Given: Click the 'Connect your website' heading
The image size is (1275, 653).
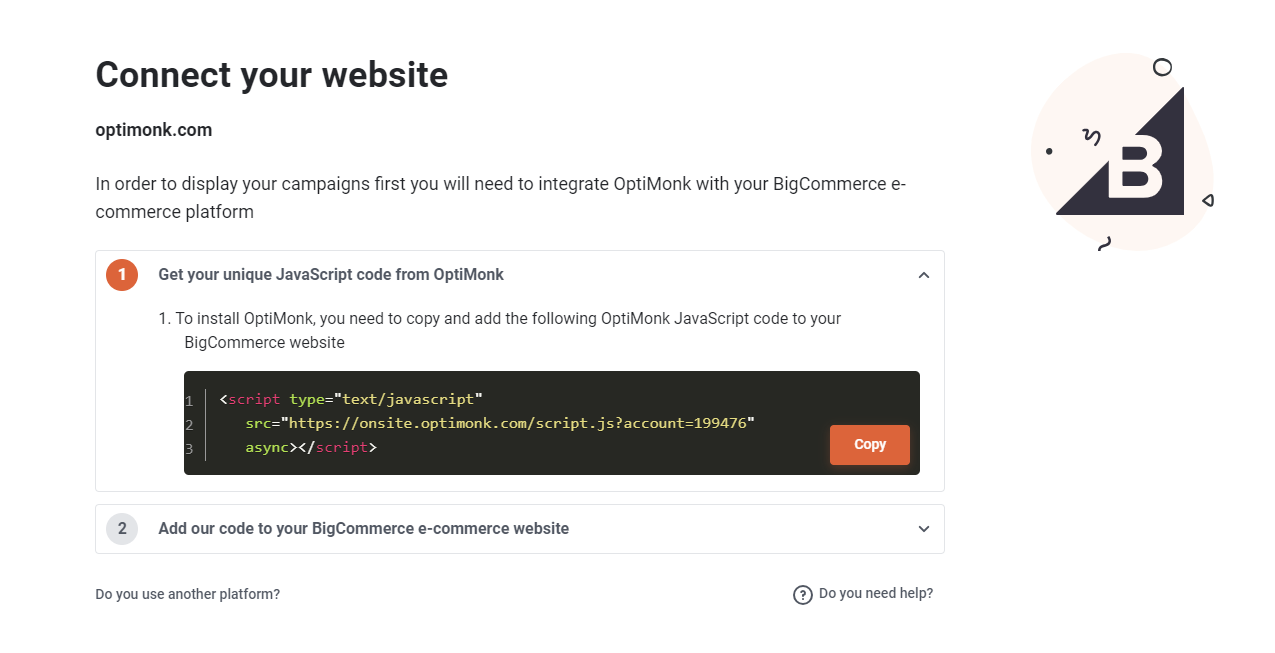Looking at the screenshot, I should point(272,75).
